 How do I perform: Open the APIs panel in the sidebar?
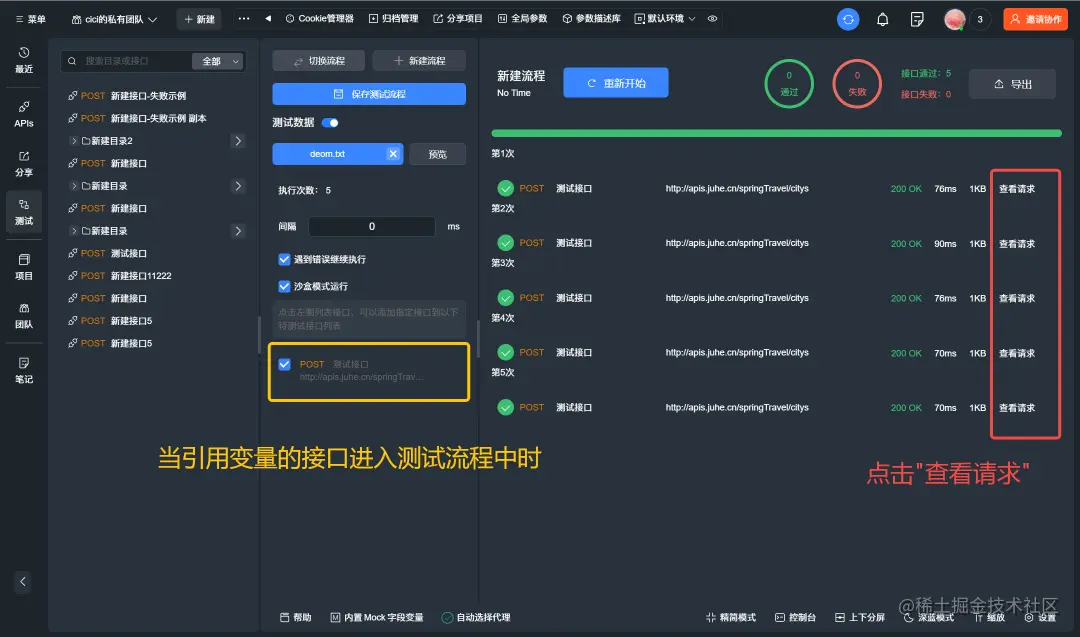coord(22,113)
